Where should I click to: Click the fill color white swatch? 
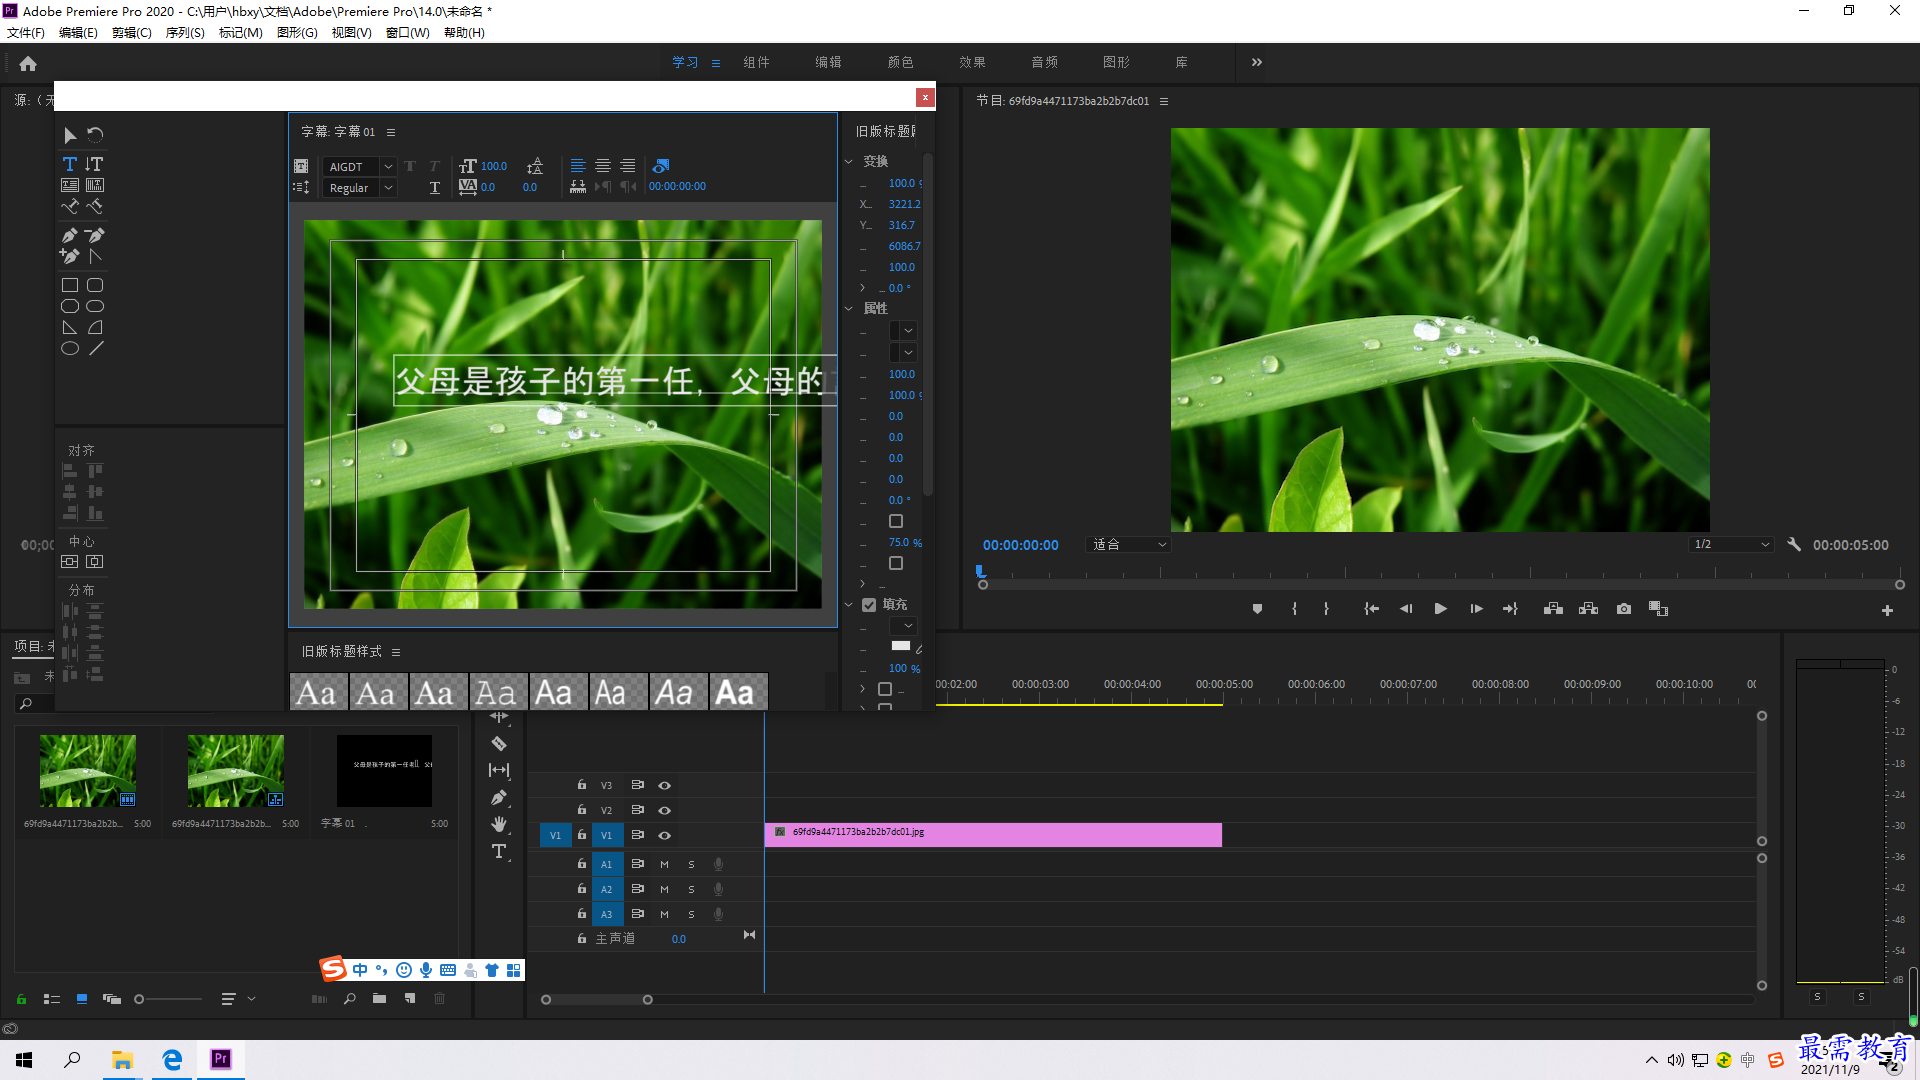tap(901, 646)
